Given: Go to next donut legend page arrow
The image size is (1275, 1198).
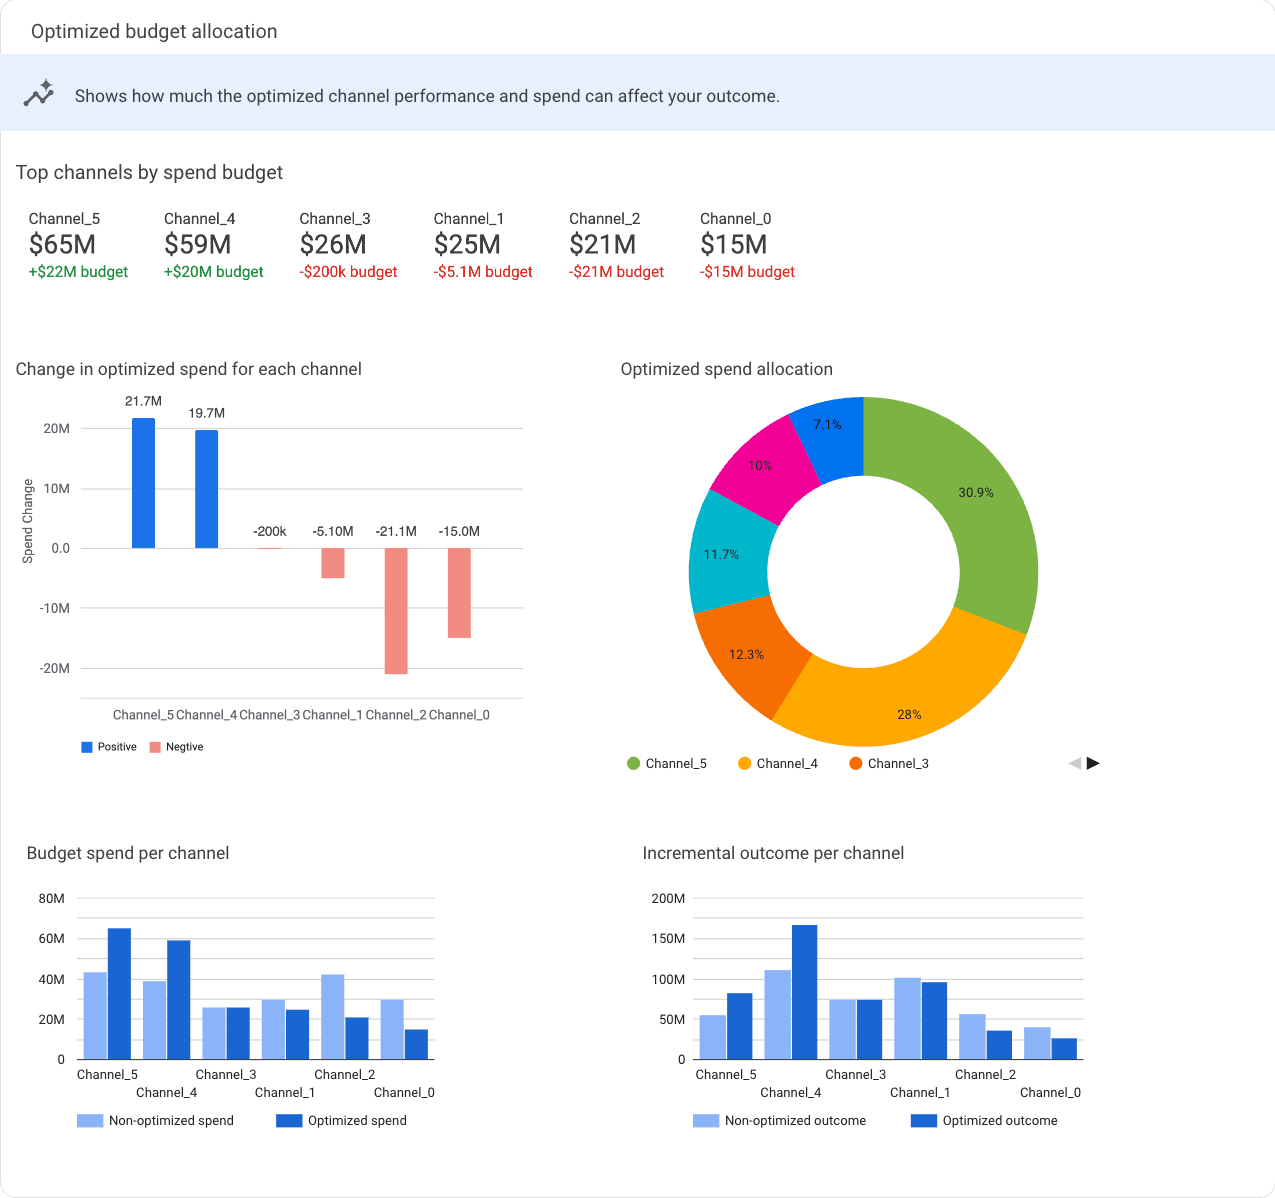Looking at the screenshot, I should 1093,763.
